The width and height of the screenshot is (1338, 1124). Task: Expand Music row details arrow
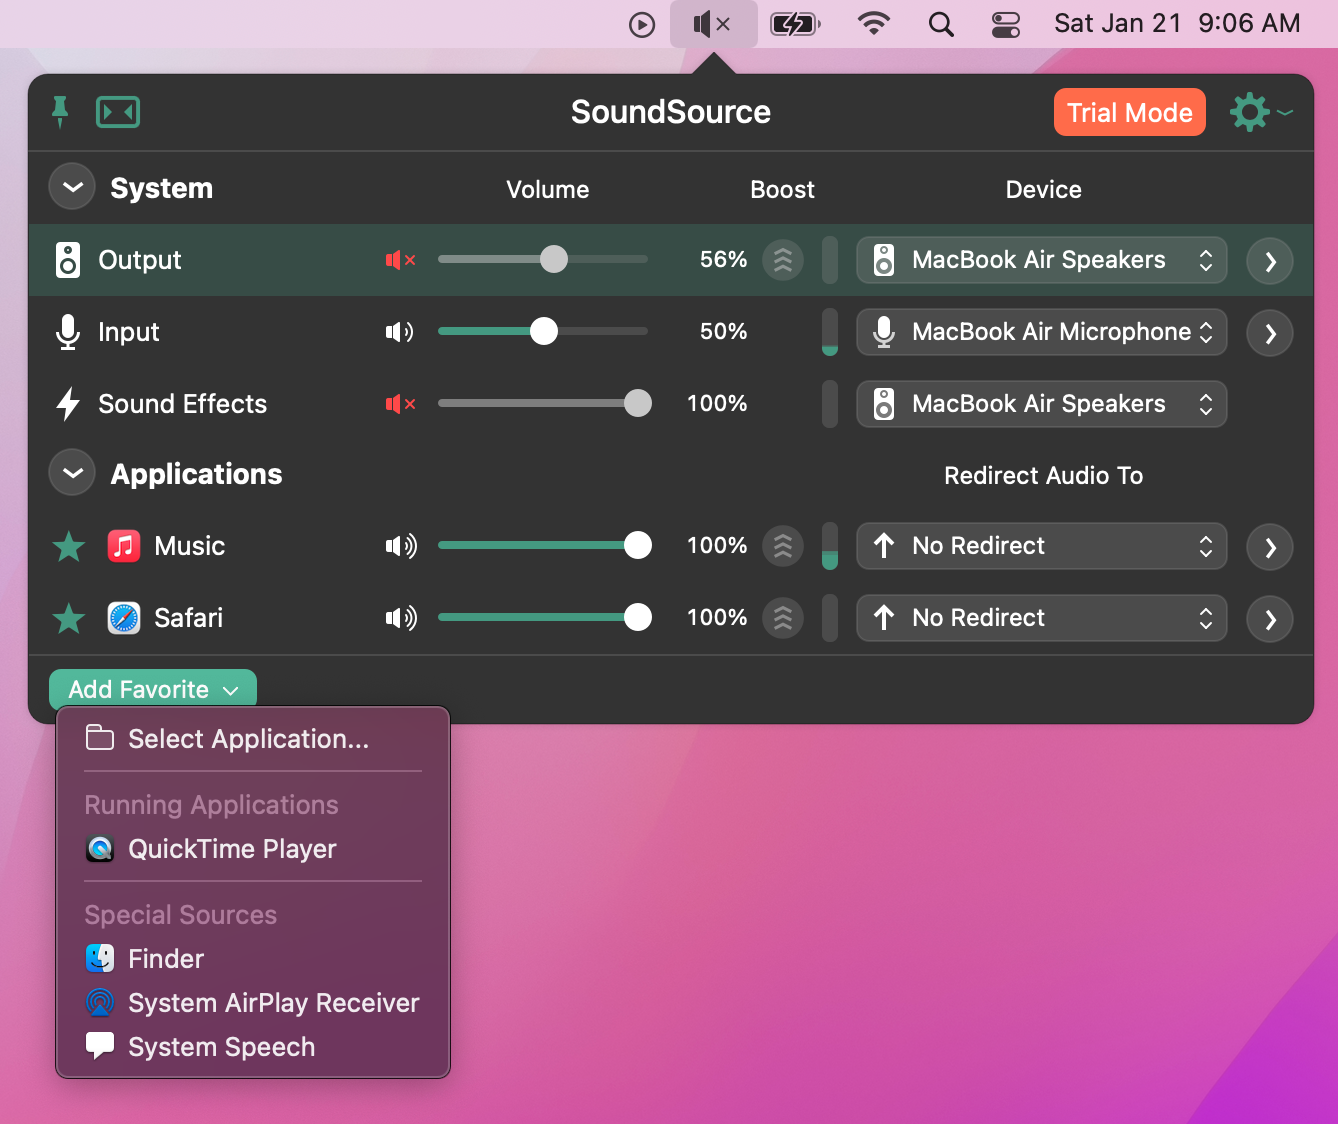click(1270, 547)
